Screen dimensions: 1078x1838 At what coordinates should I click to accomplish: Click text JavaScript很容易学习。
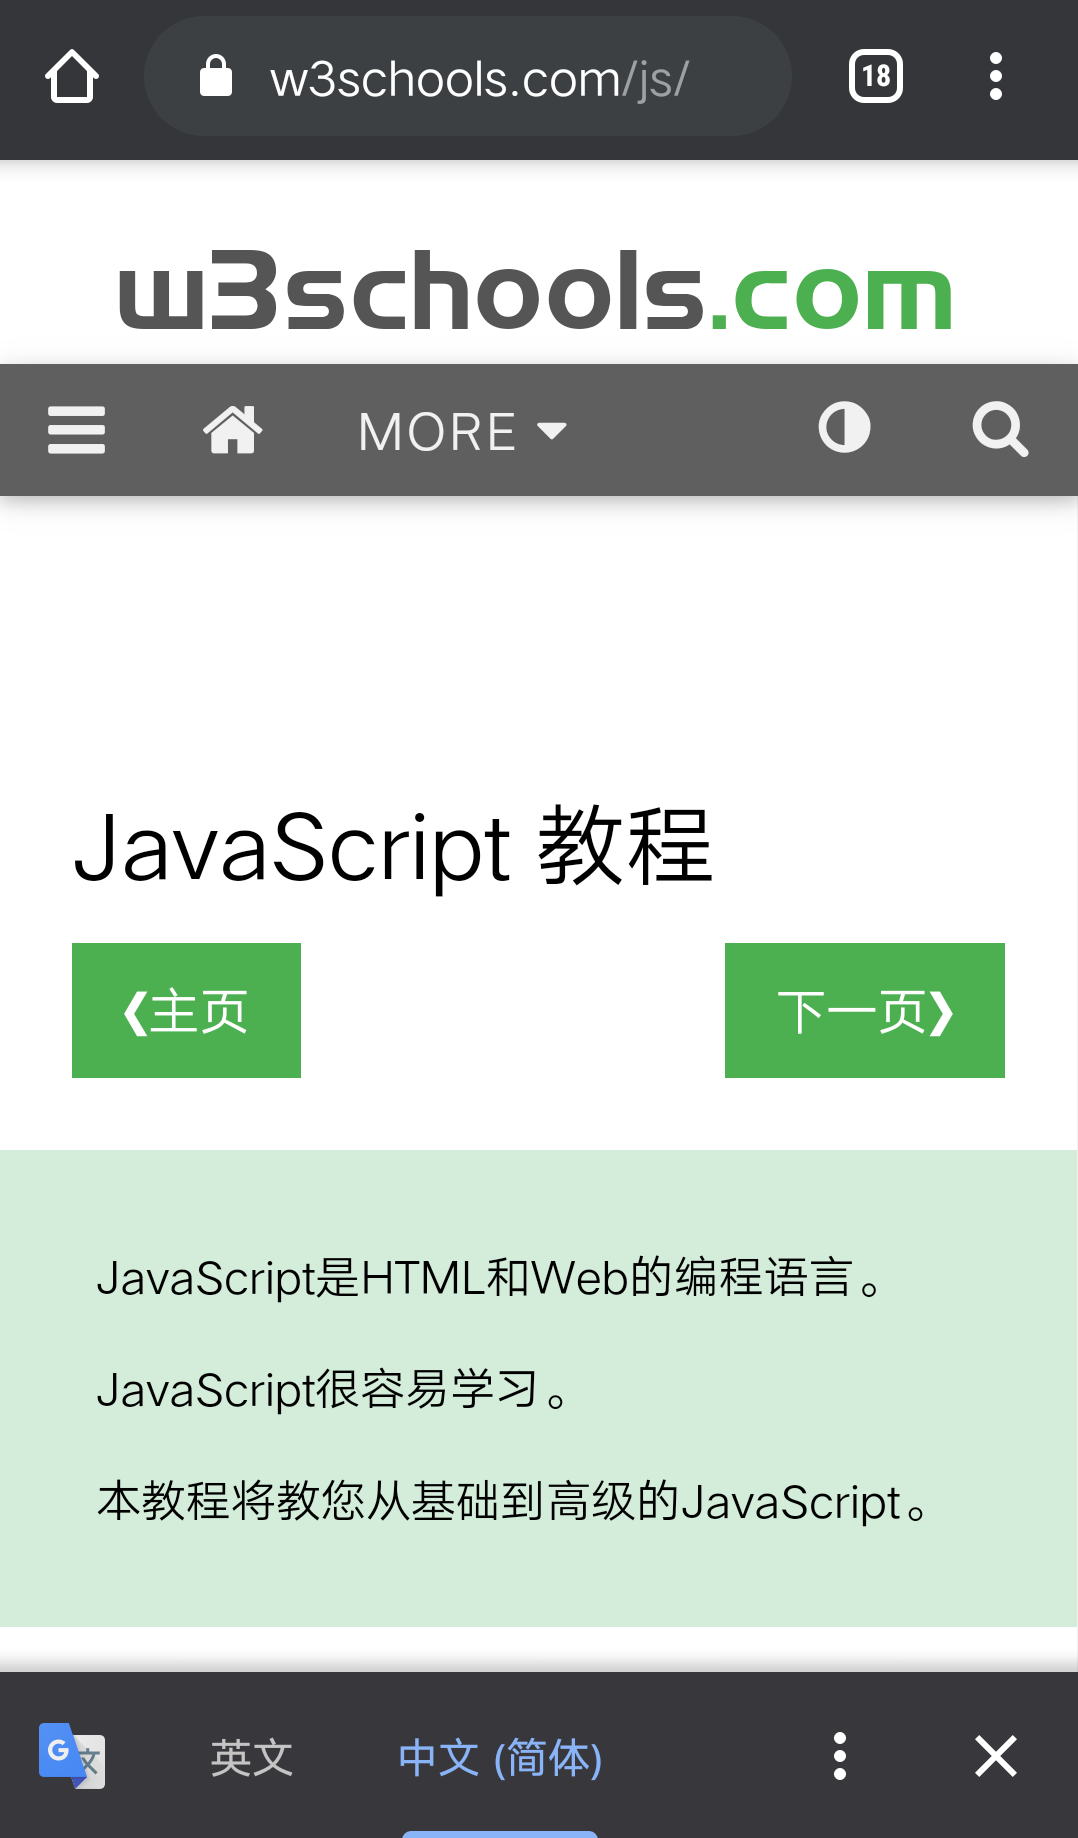(332, 1390)
